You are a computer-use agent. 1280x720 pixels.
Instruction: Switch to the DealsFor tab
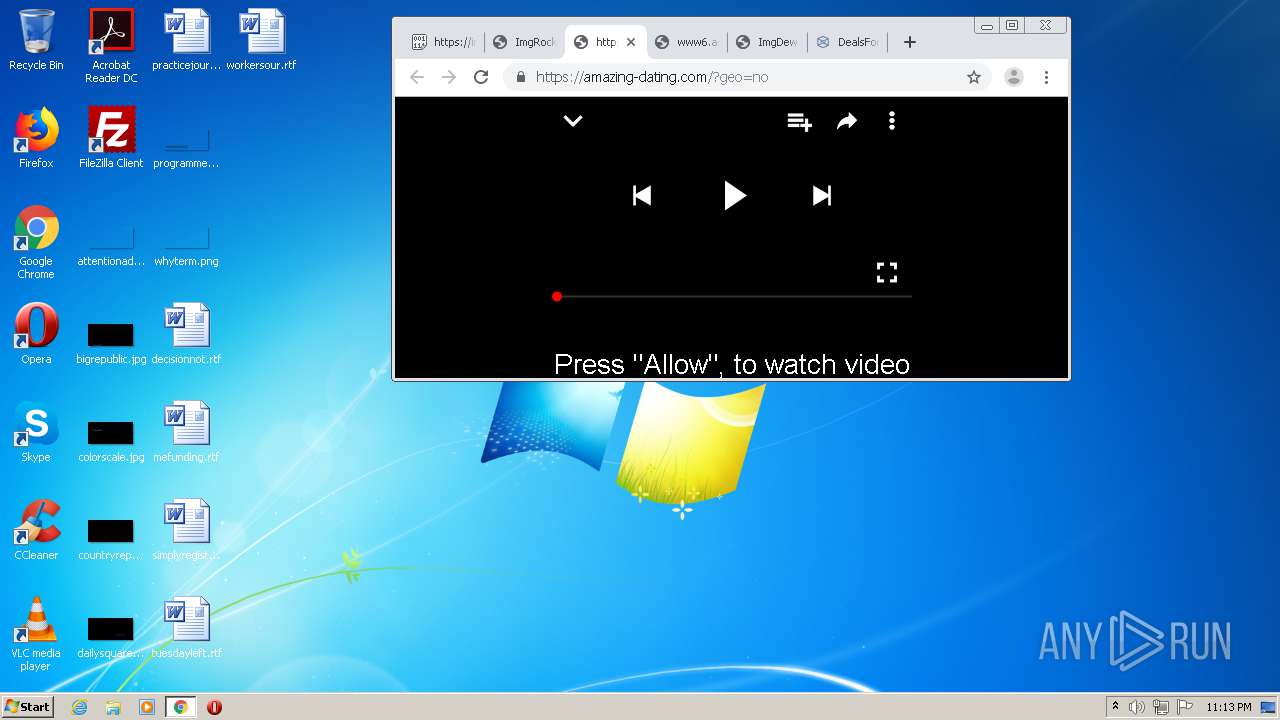tap(849, 42)
